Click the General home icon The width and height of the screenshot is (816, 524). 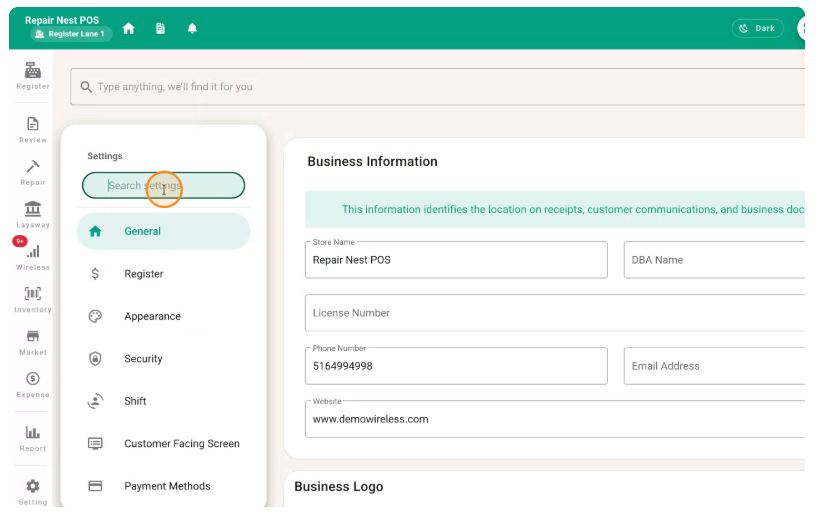pyautogui.click(x=95, y=231)
